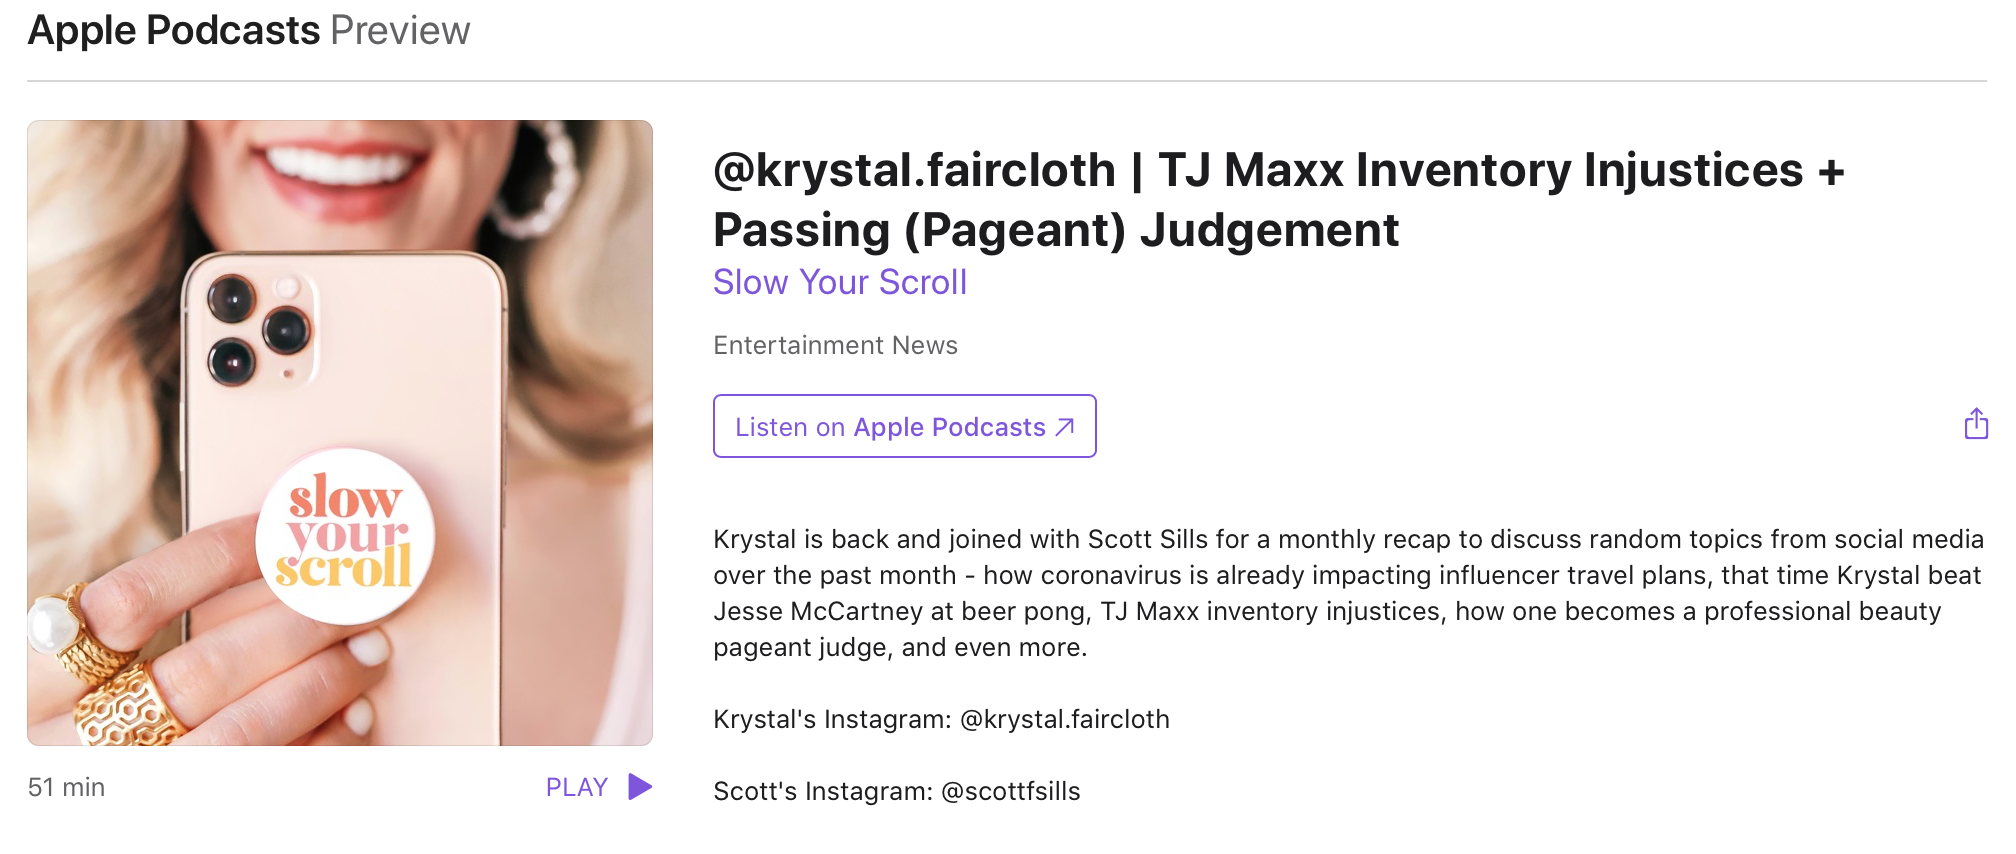Click the PLAY text label
The width and height of the screenshot is (2016, 854).
[577, 788]
